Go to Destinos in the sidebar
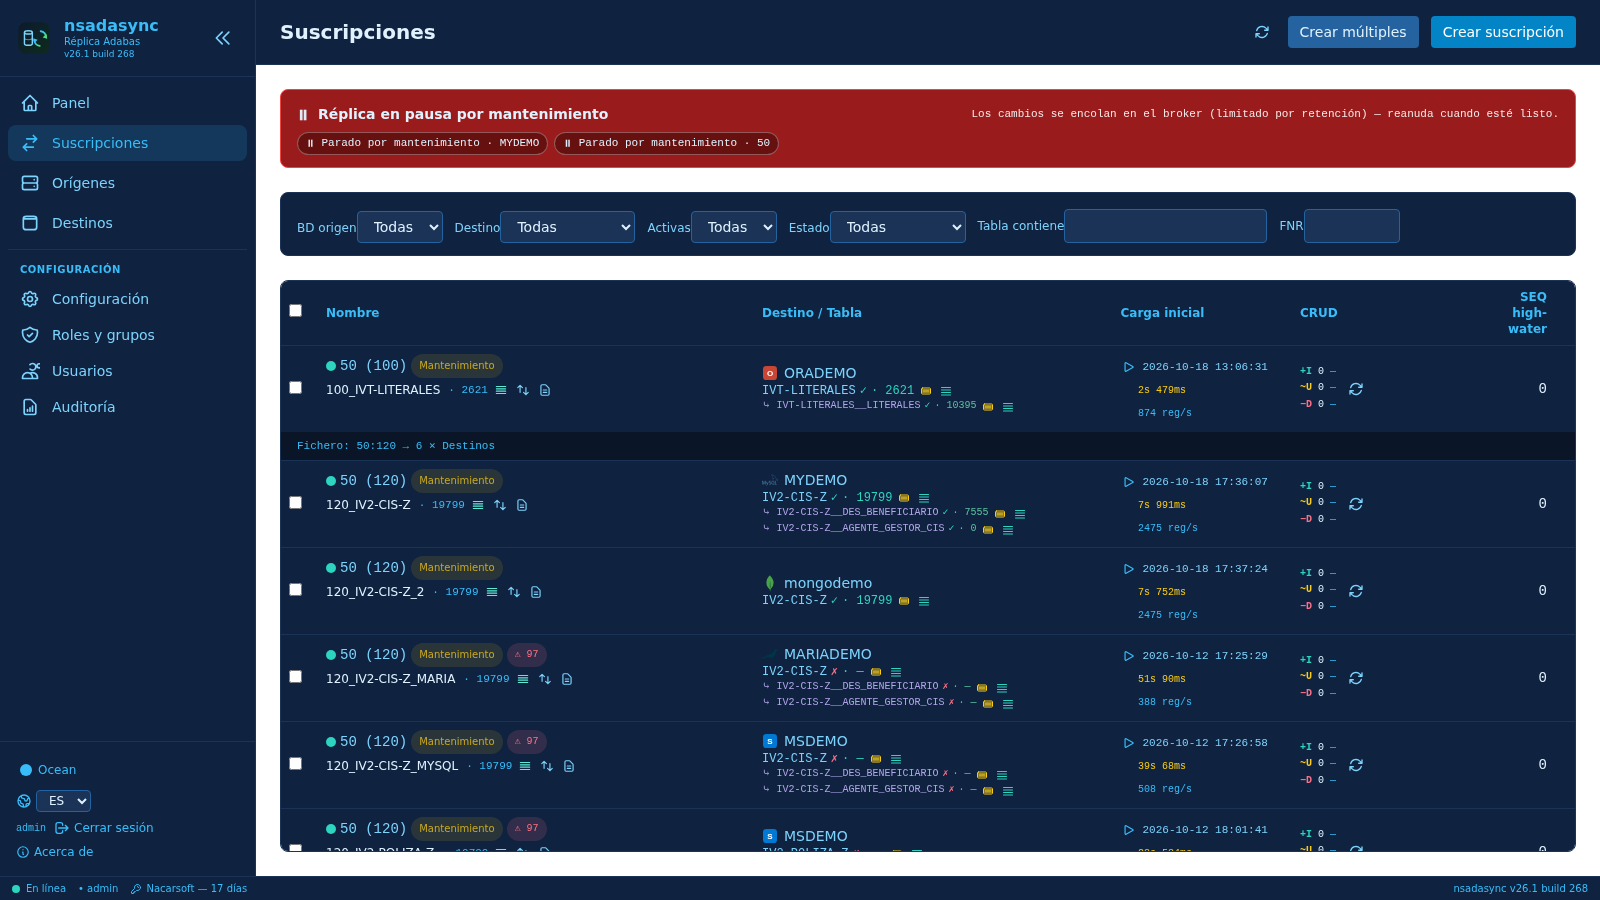 coord(127,223)
